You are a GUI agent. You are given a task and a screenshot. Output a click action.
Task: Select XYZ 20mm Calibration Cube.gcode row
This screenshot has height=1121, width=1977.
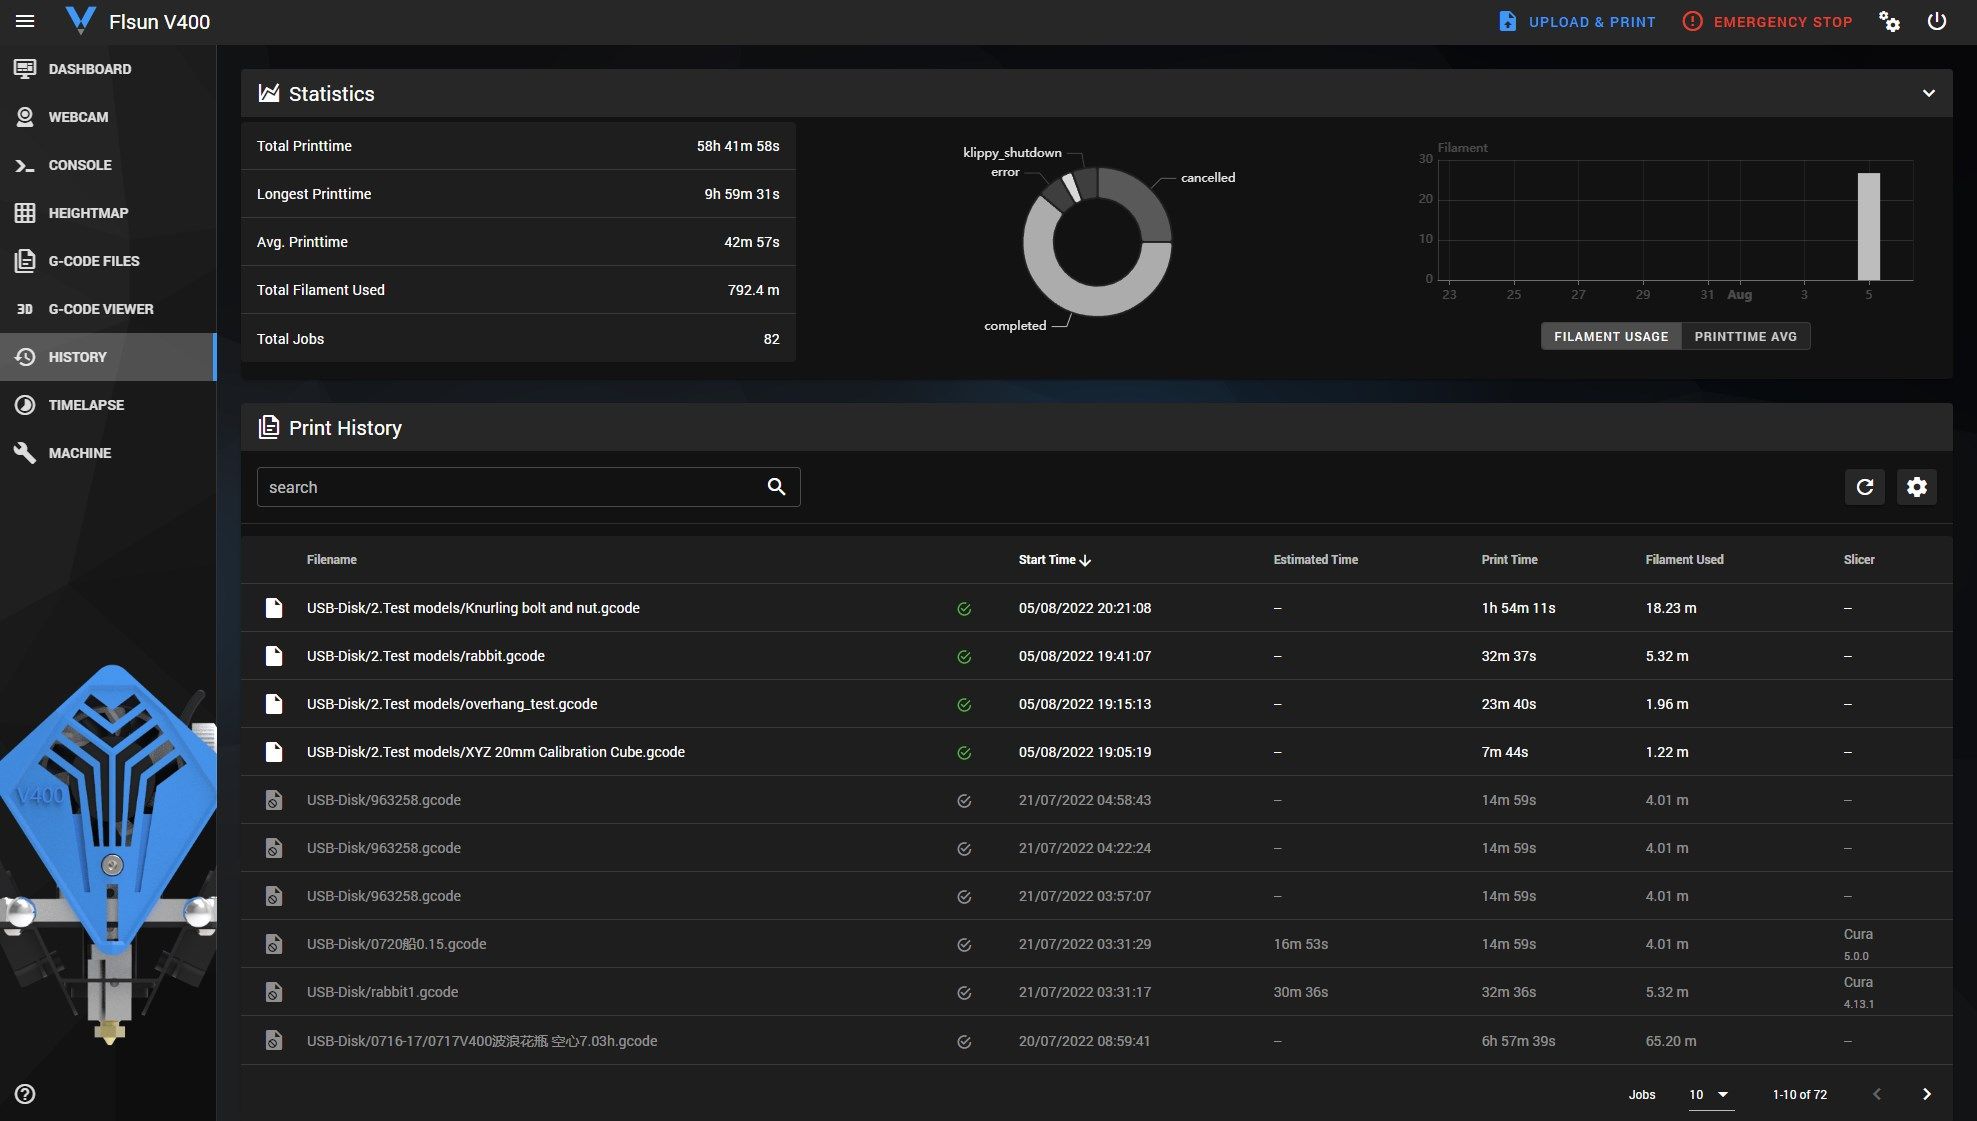1097,752
